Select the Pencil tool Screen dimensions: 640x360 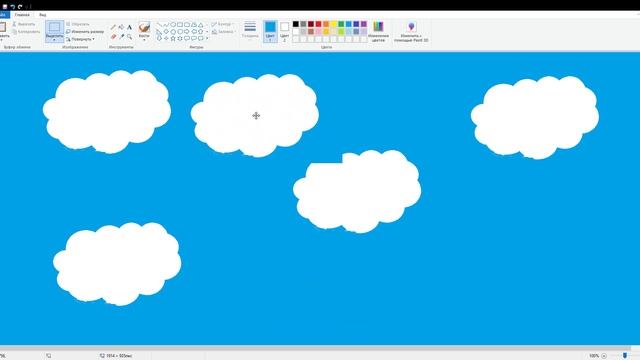click(113, 27)
